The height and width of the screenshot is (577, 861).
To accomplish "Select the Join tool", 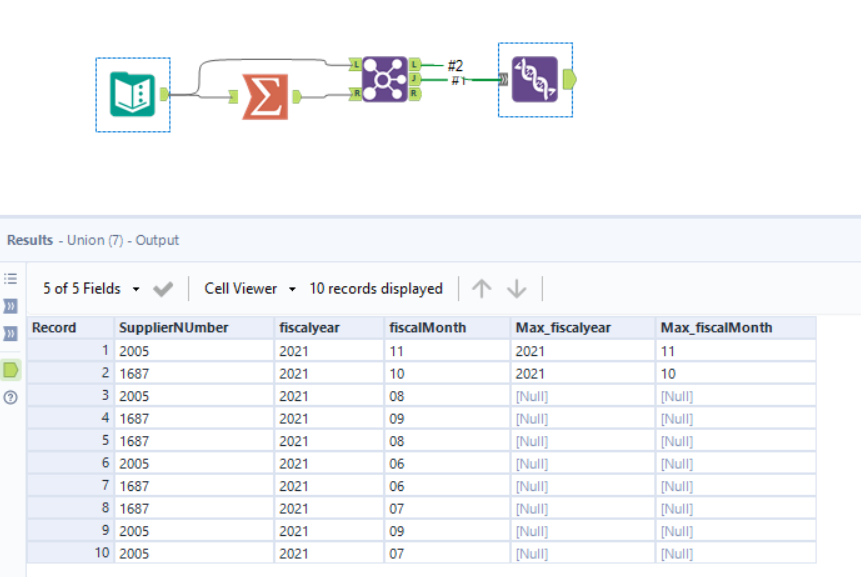I will click(385, 79).
